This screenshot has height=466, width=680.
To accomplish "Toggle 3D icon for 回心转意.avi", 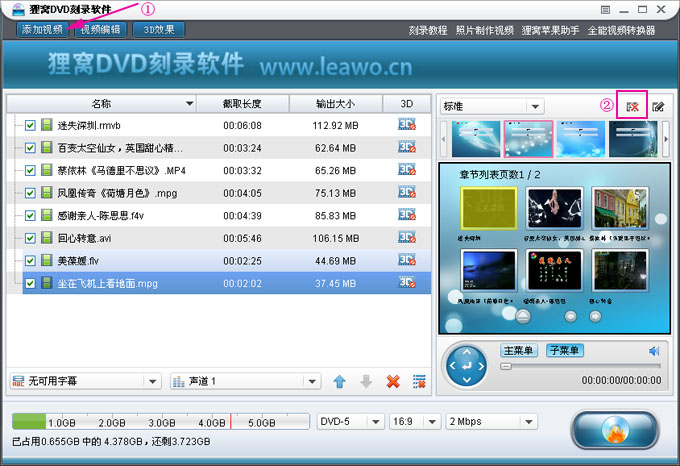I will click(407, 238).
